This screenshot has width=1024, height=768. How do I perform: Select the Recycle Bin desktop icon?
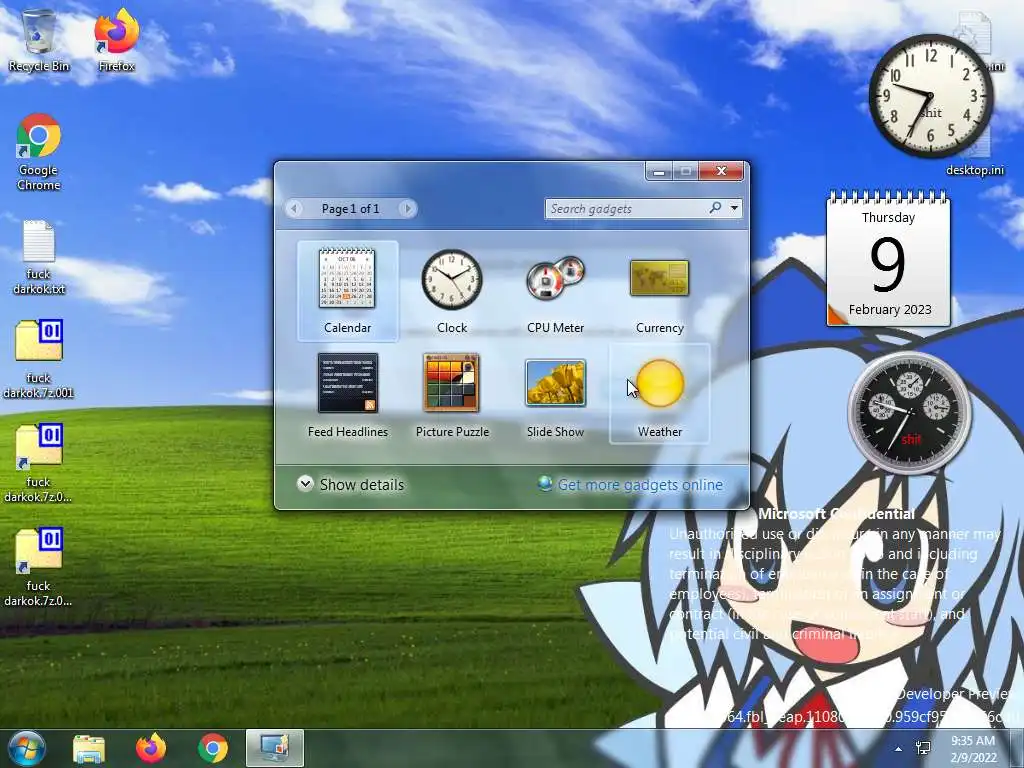pyautogui.click(x=39, y=40)
